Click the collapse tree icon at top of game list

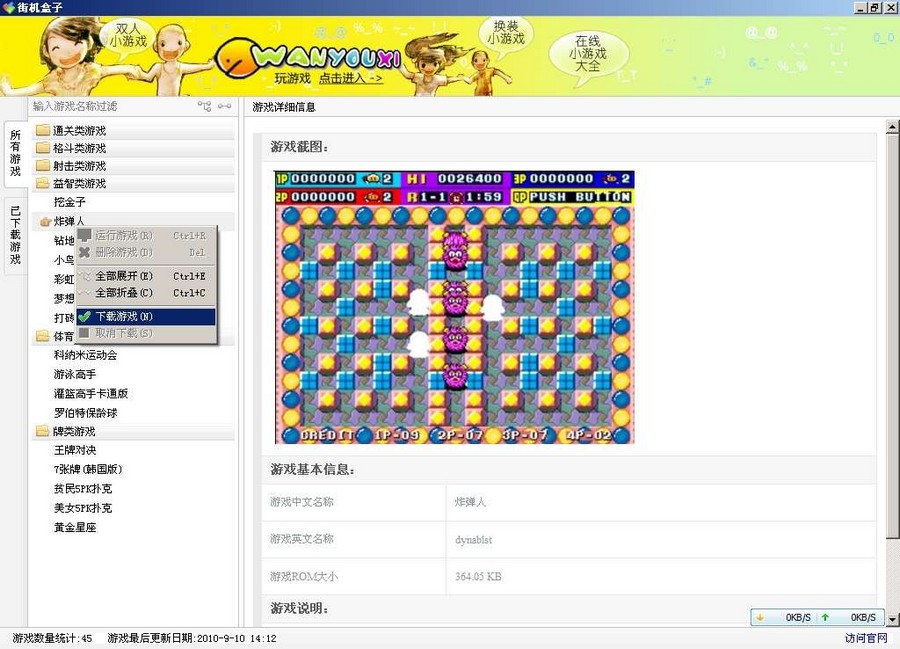point(225,106)
